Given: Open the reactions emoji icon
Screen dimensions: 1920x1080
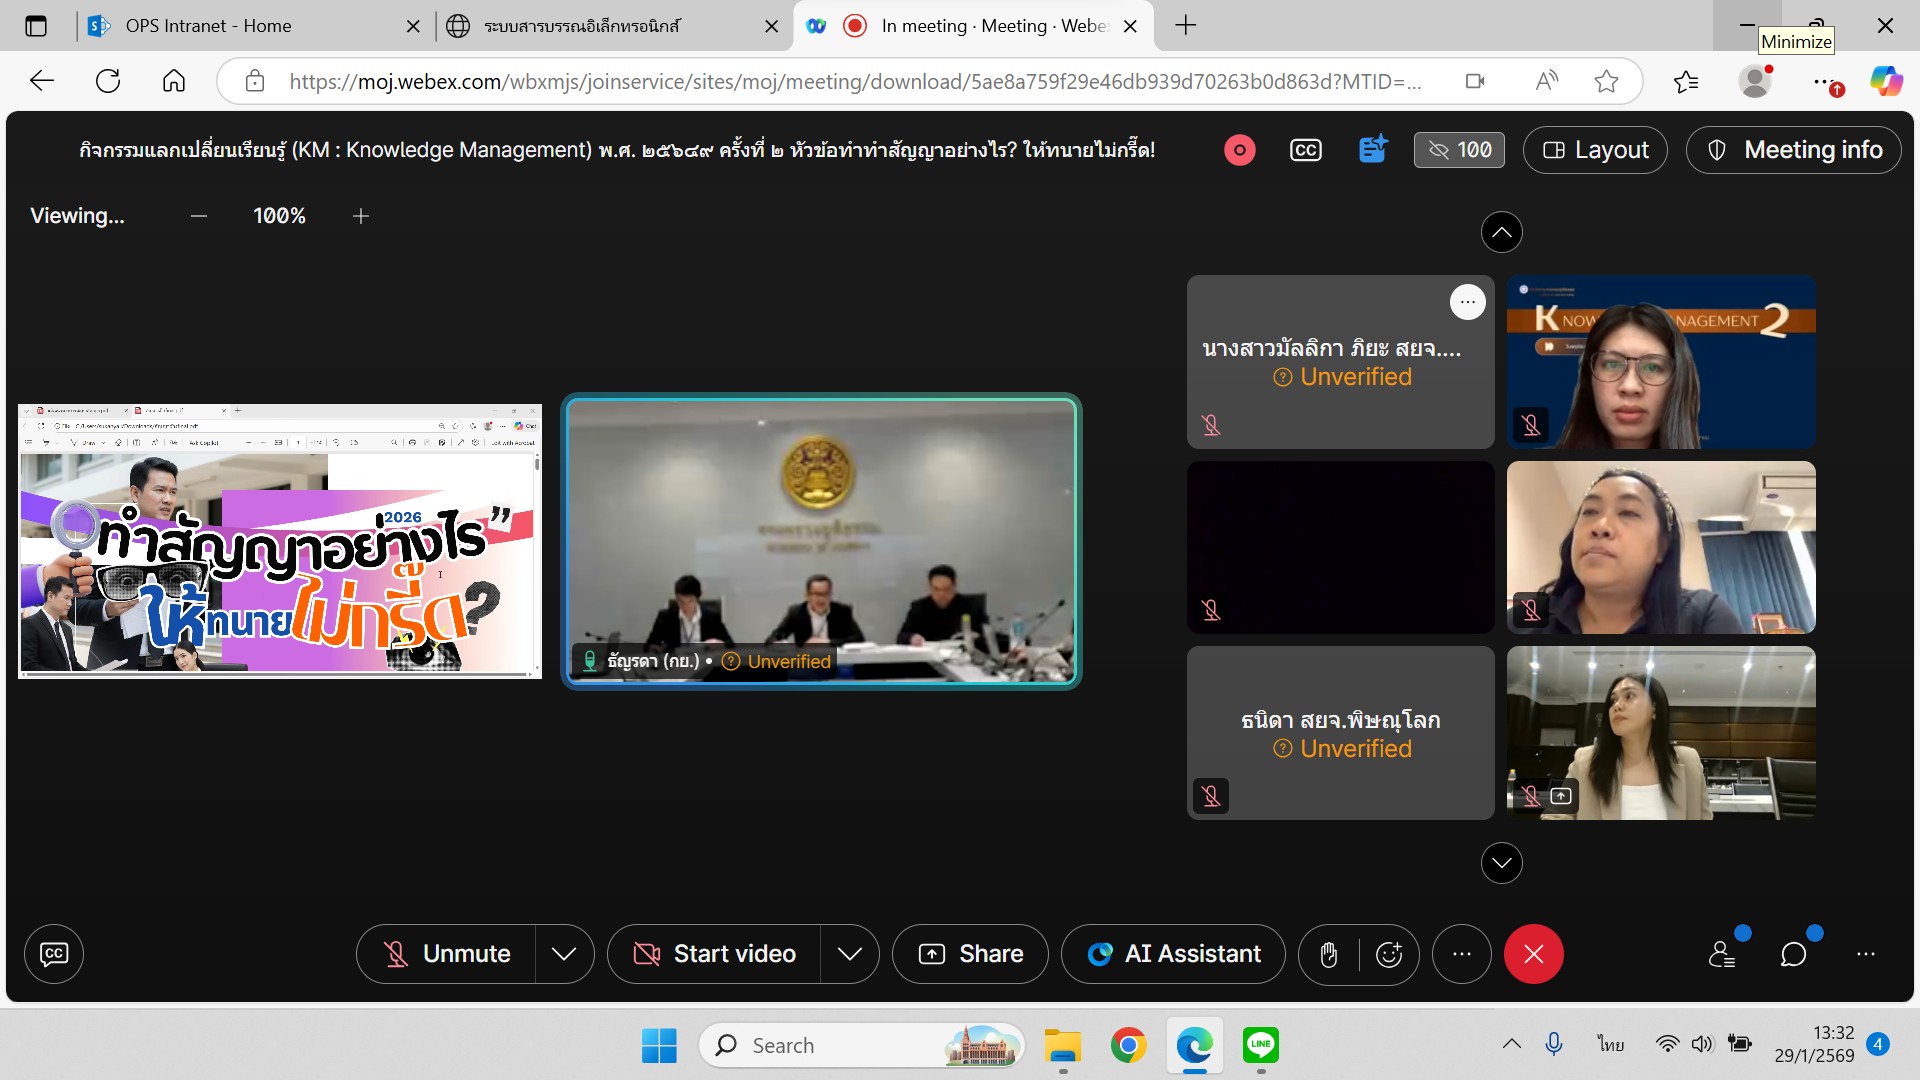Looking at the screenshot, I should [x=1389, y=955].
